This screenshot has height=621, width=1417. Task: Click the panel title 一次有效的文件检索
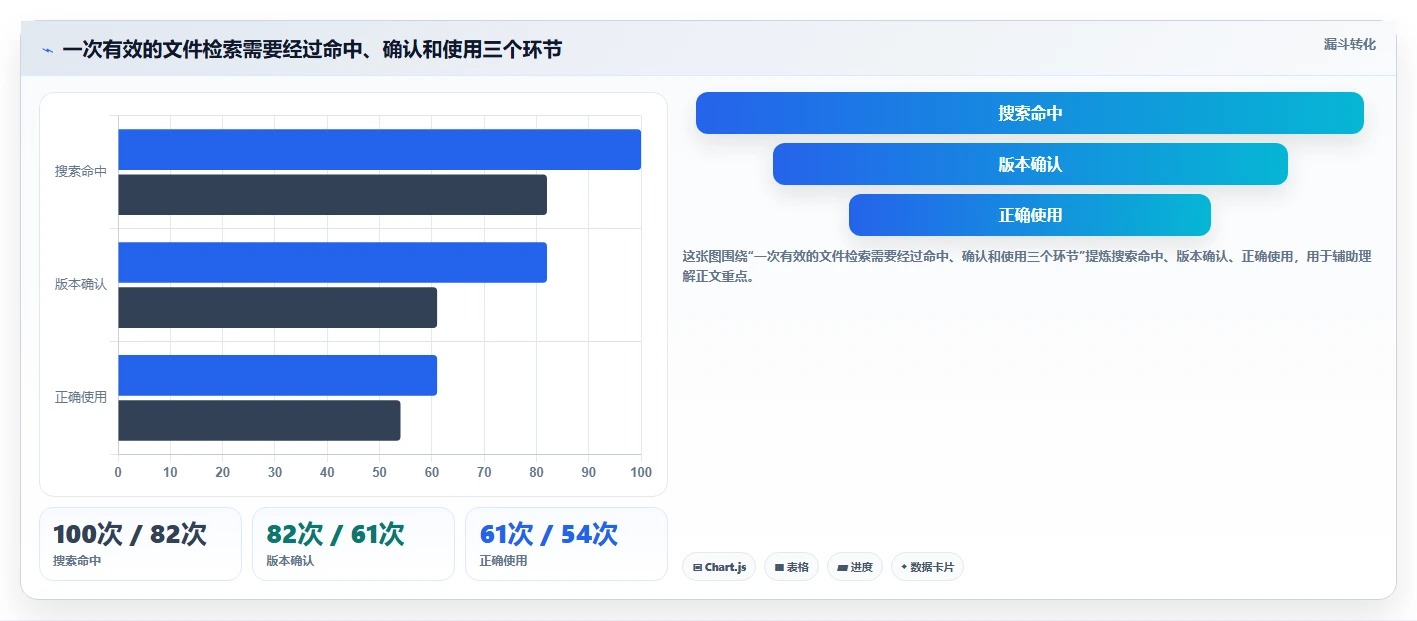[x=312, y=49]
